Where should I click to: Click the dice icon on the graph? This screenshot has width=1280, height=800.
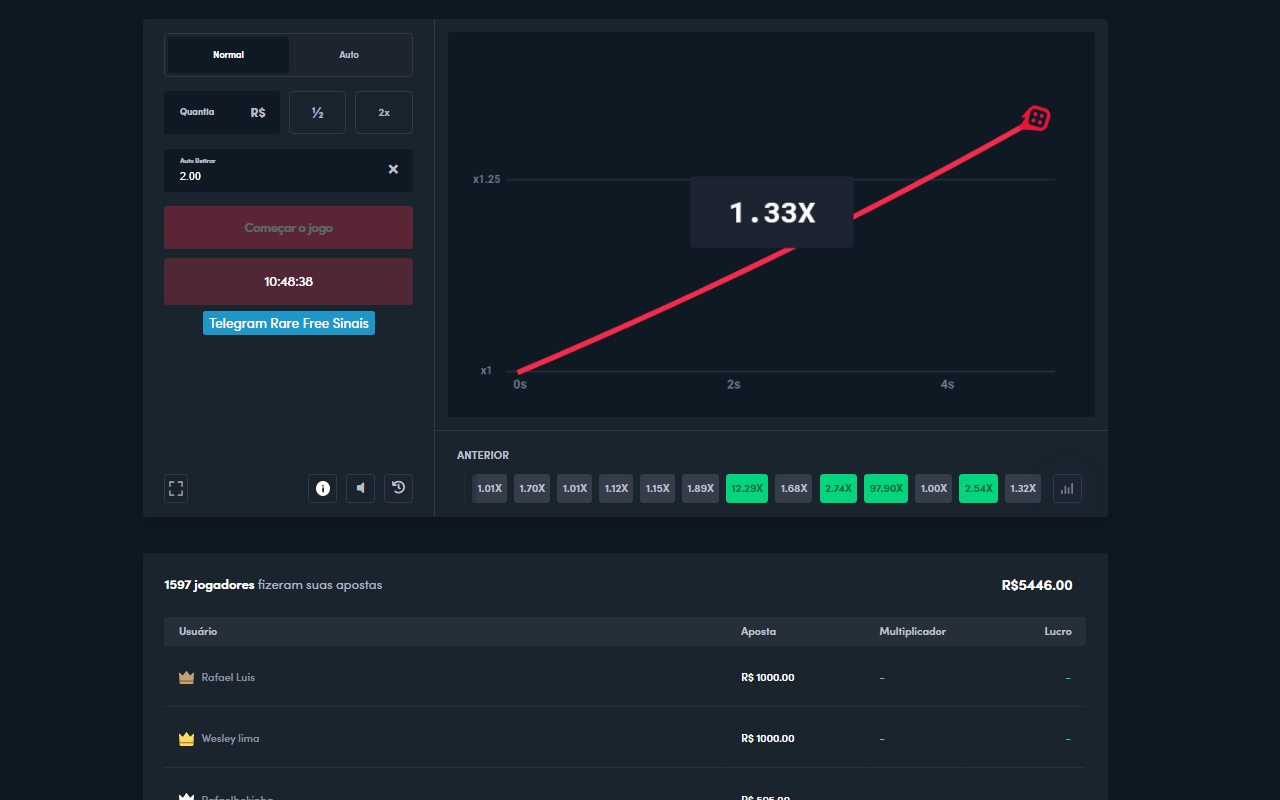point(1037,119)
